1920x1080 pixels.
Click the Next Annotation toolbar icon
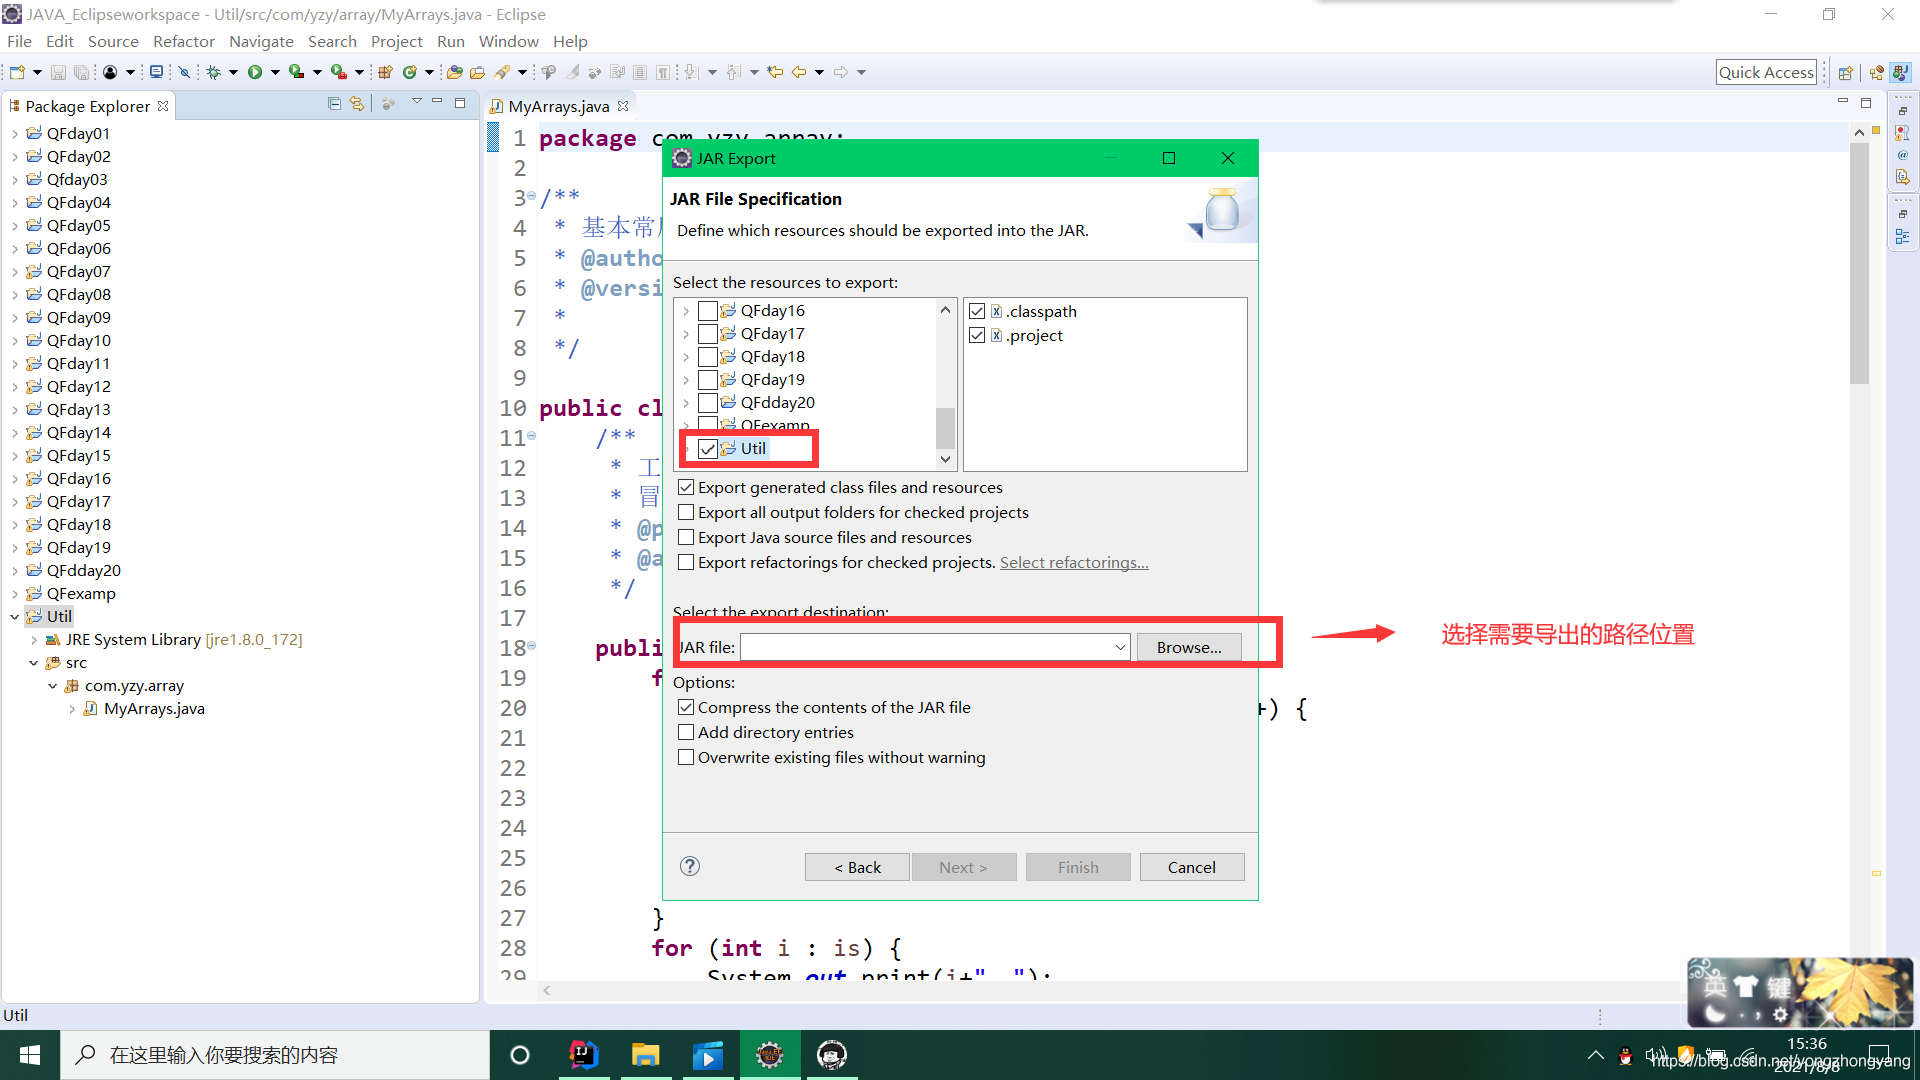pyautogui.click(x=692, y=72)
